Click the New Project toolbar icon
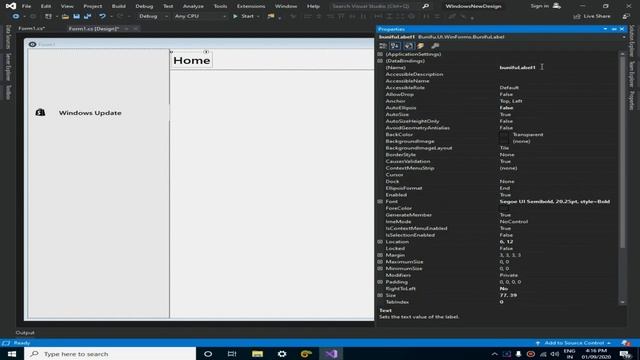 (x=48, y=16)
